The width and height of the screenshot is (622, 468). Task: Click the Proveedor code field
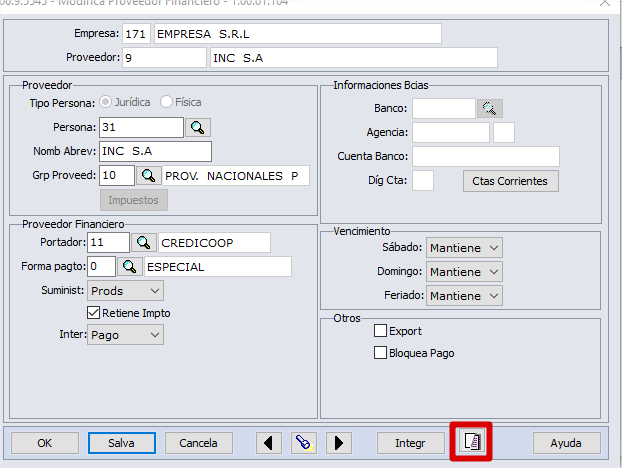point(164,58)
